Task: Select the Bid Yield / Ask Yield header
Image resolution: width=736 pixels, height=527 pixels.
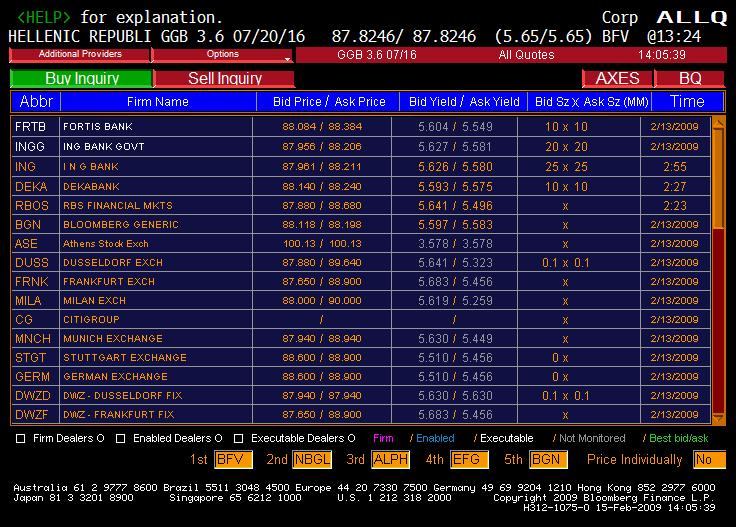Action: [464, 101]
